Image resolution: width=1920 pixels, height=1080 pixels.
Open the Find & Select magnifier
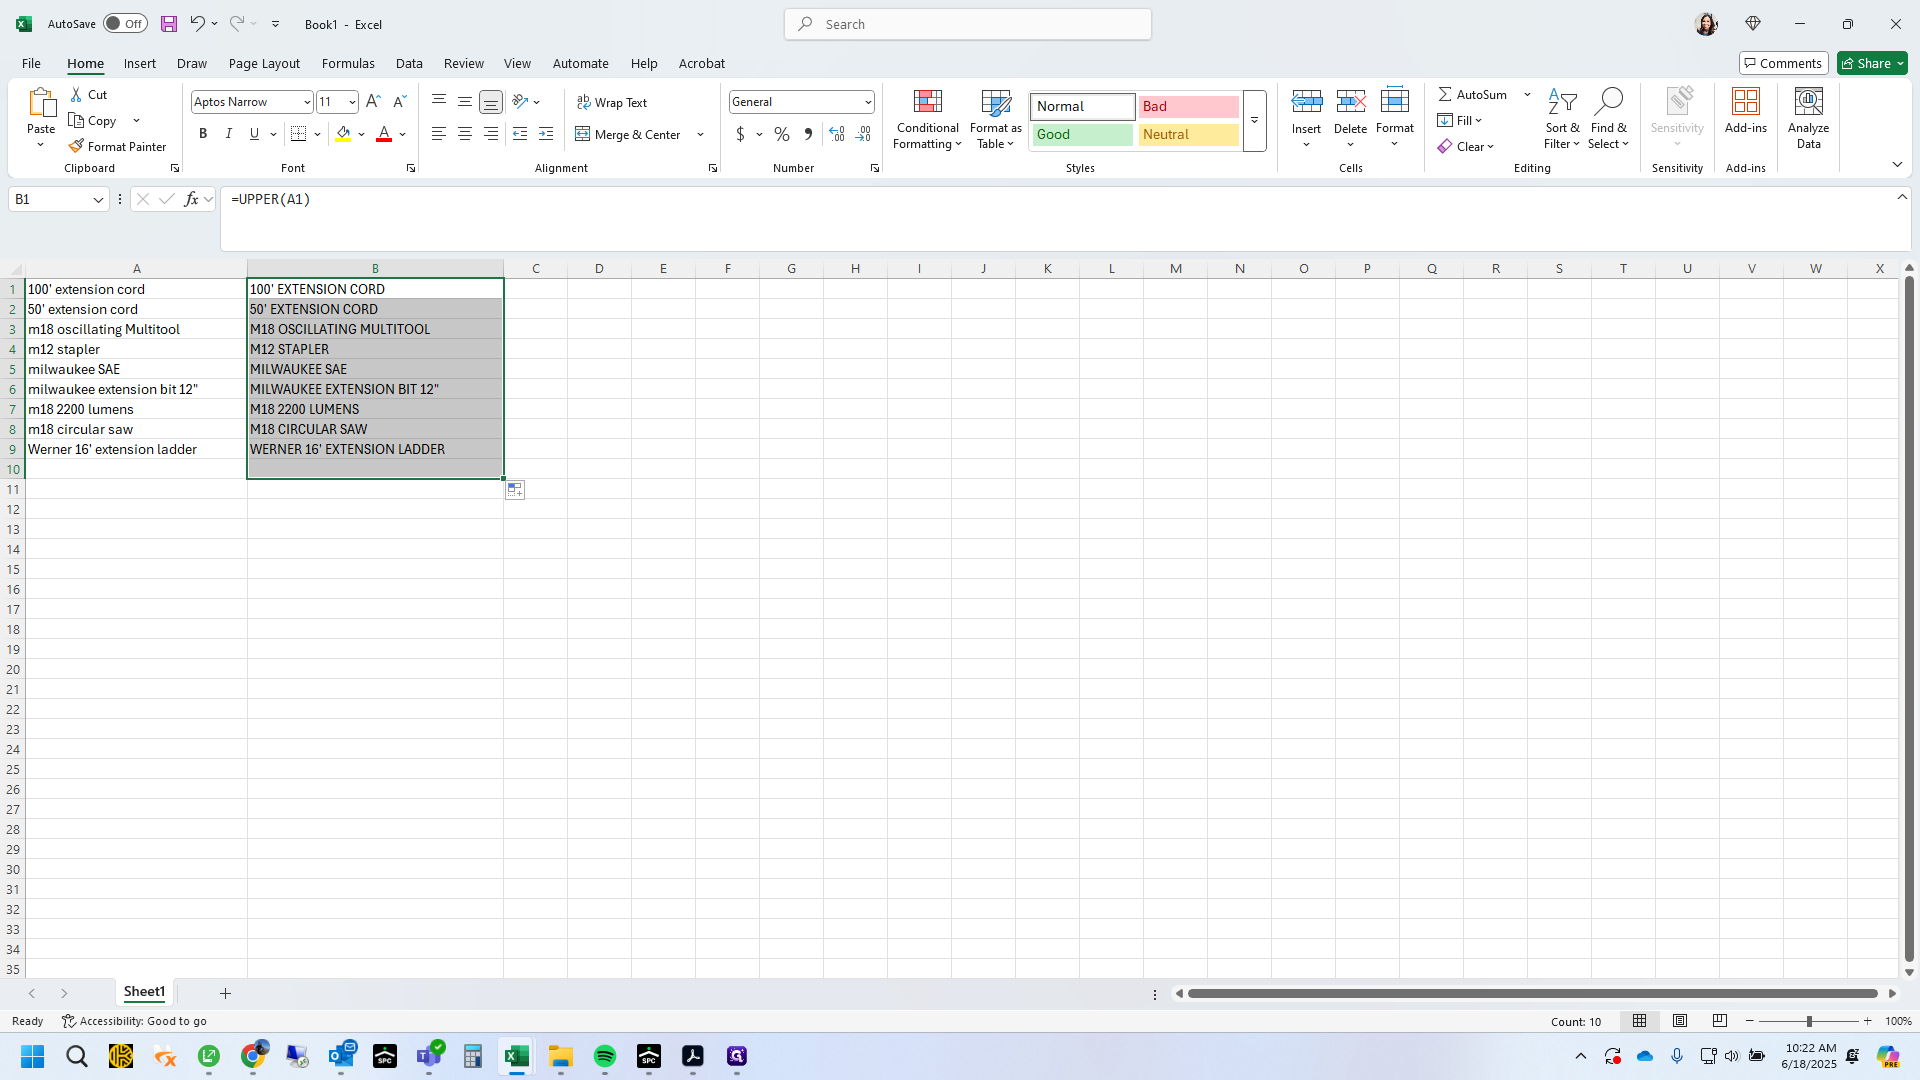click(1608, 120)
